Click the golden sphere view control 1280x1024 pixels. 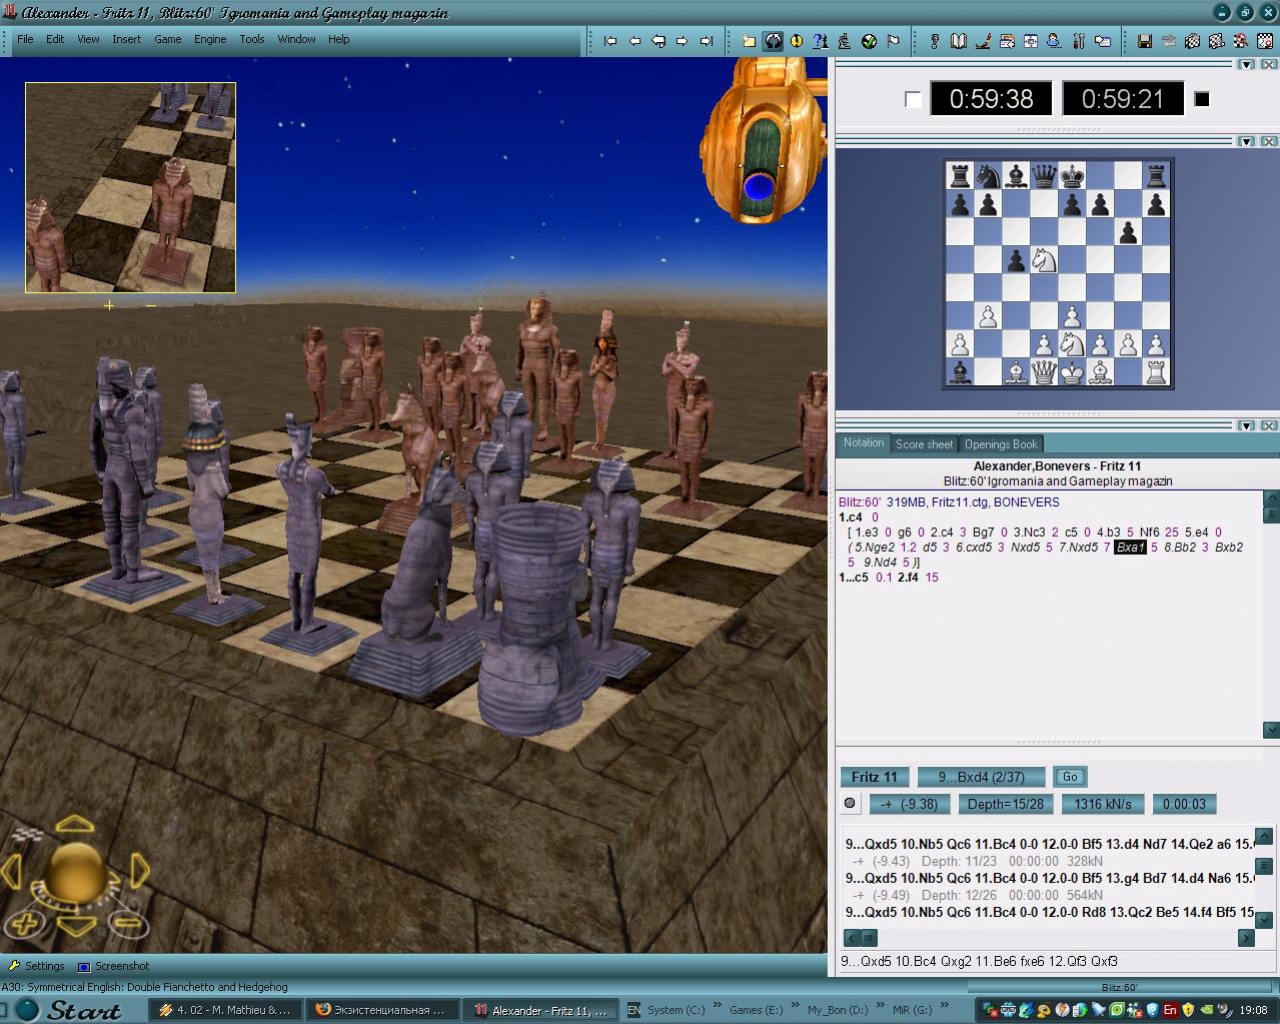[75, 872]
